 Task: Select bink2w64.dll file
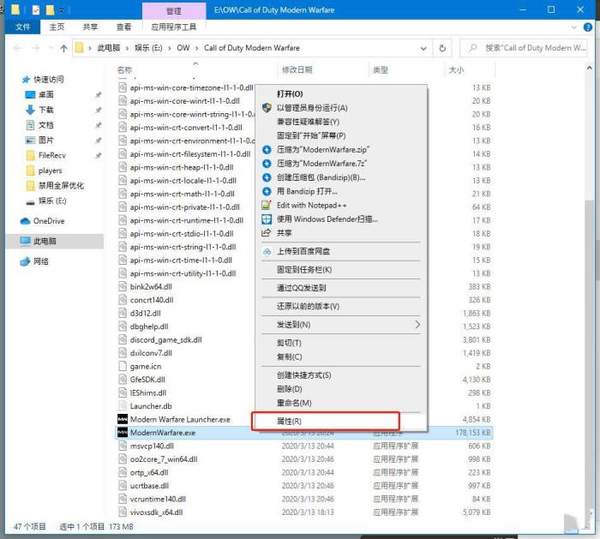[x=151, y=287]
